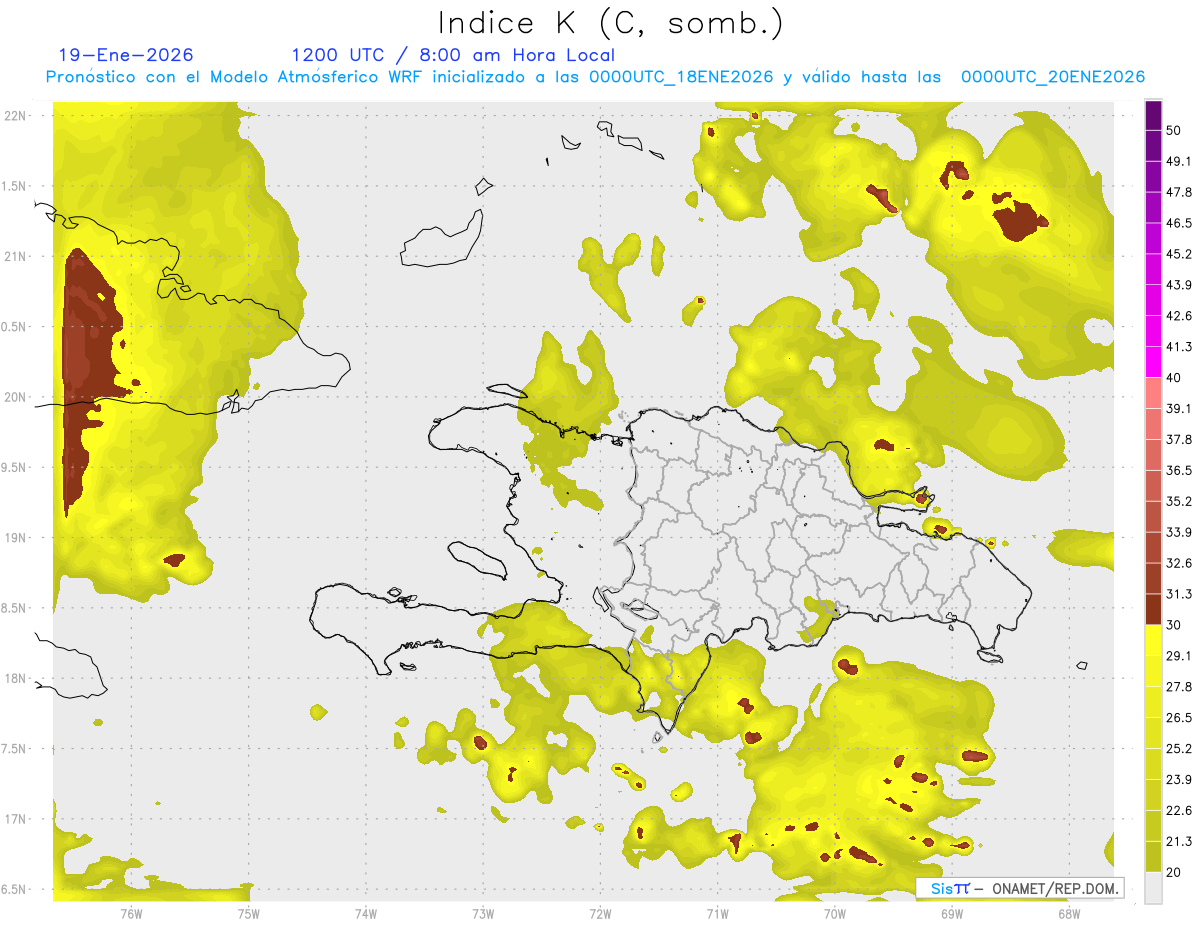Click the colorbar value "50"
This screenshot has height=927, width=1200.
coord(1174,131)
